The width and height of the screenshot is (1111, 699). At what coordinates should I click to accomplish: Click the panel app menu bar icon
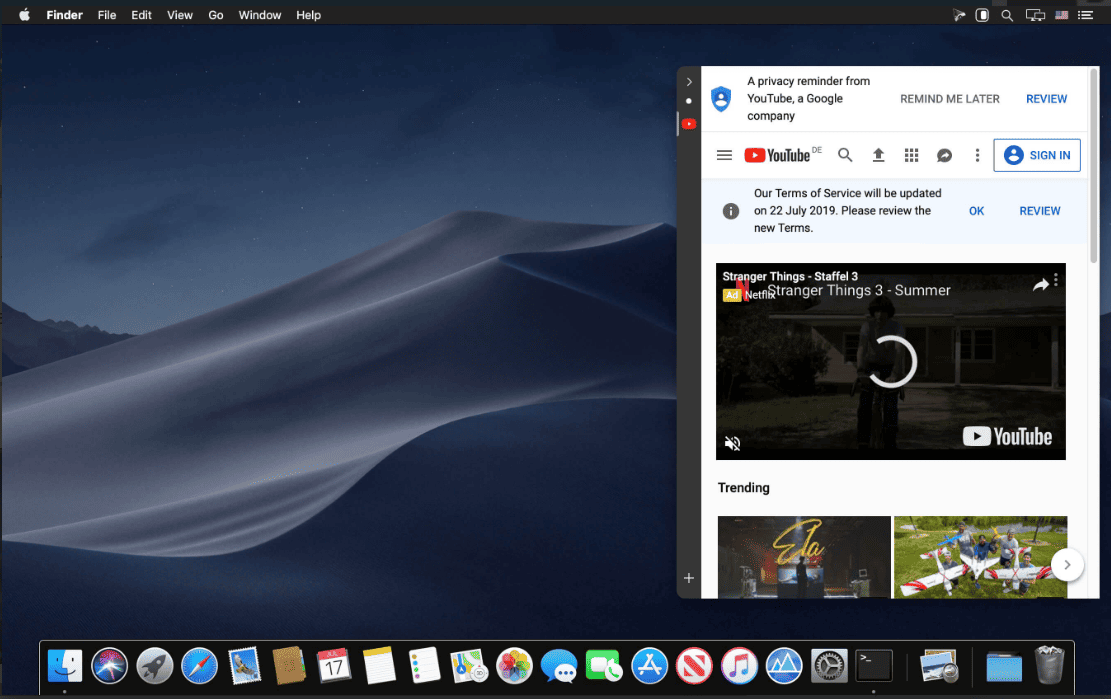[982, 15]
